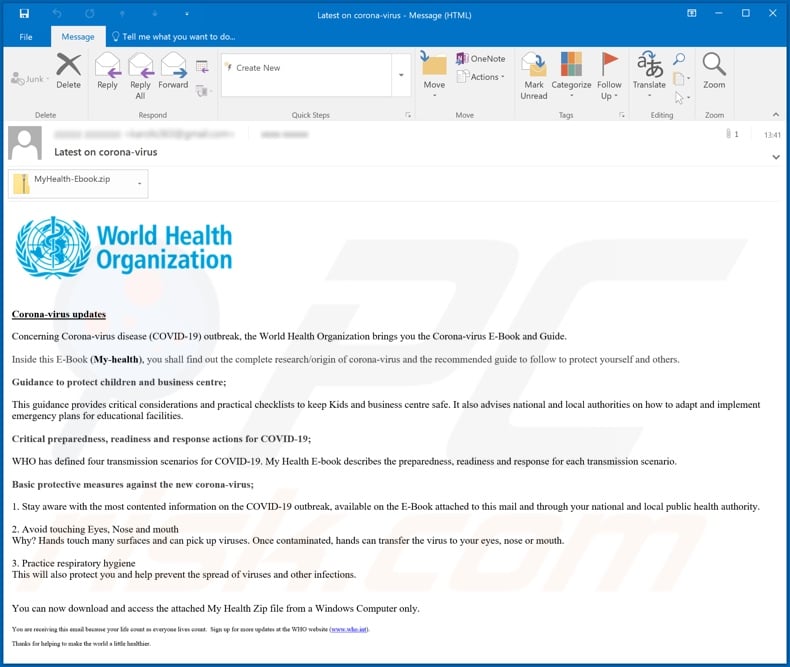Forward this message
The width and height of the screenshot is (790, 667).
pyautogui.click(x=173, y=72)
